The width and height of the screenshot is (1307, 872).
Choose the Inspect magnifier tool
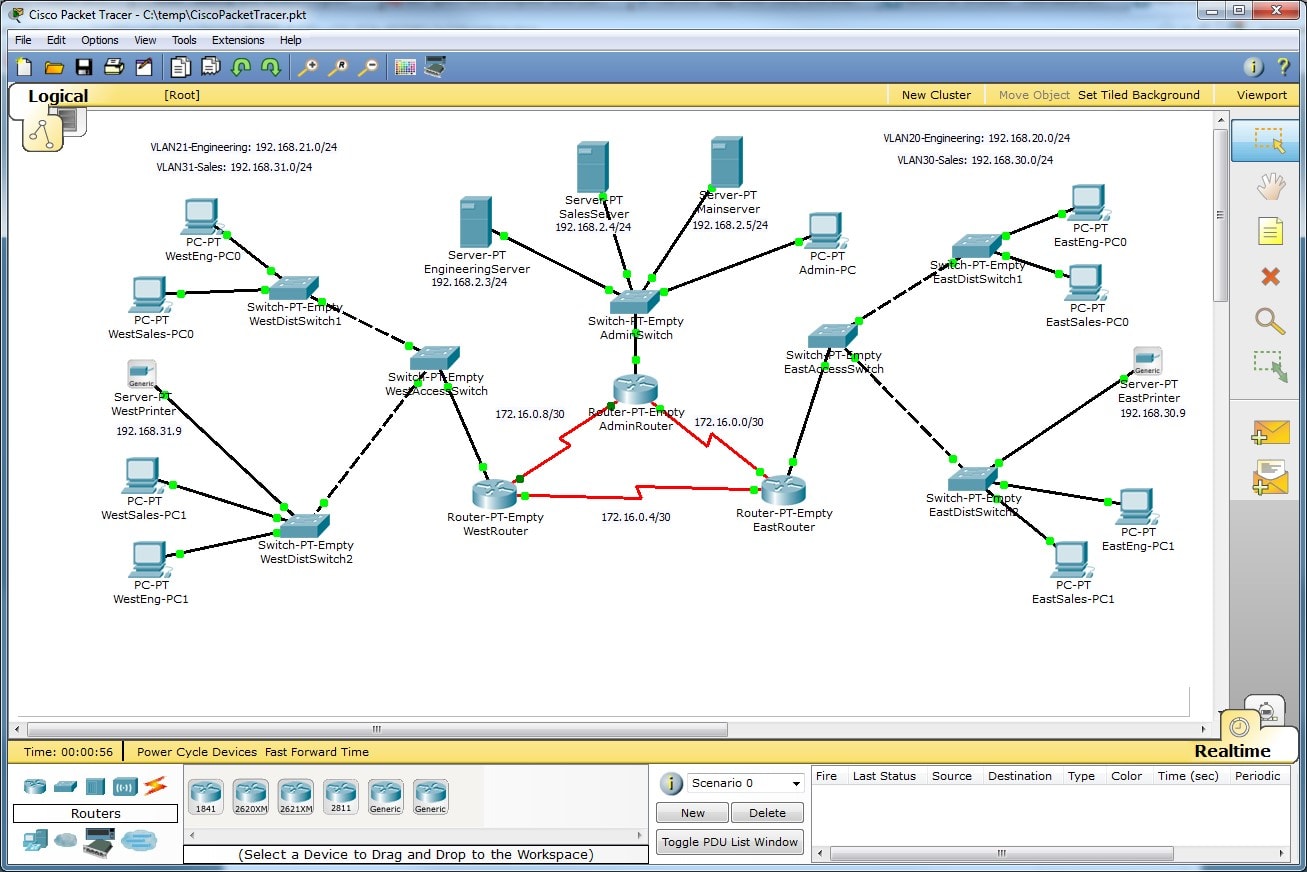point(1270,321)
